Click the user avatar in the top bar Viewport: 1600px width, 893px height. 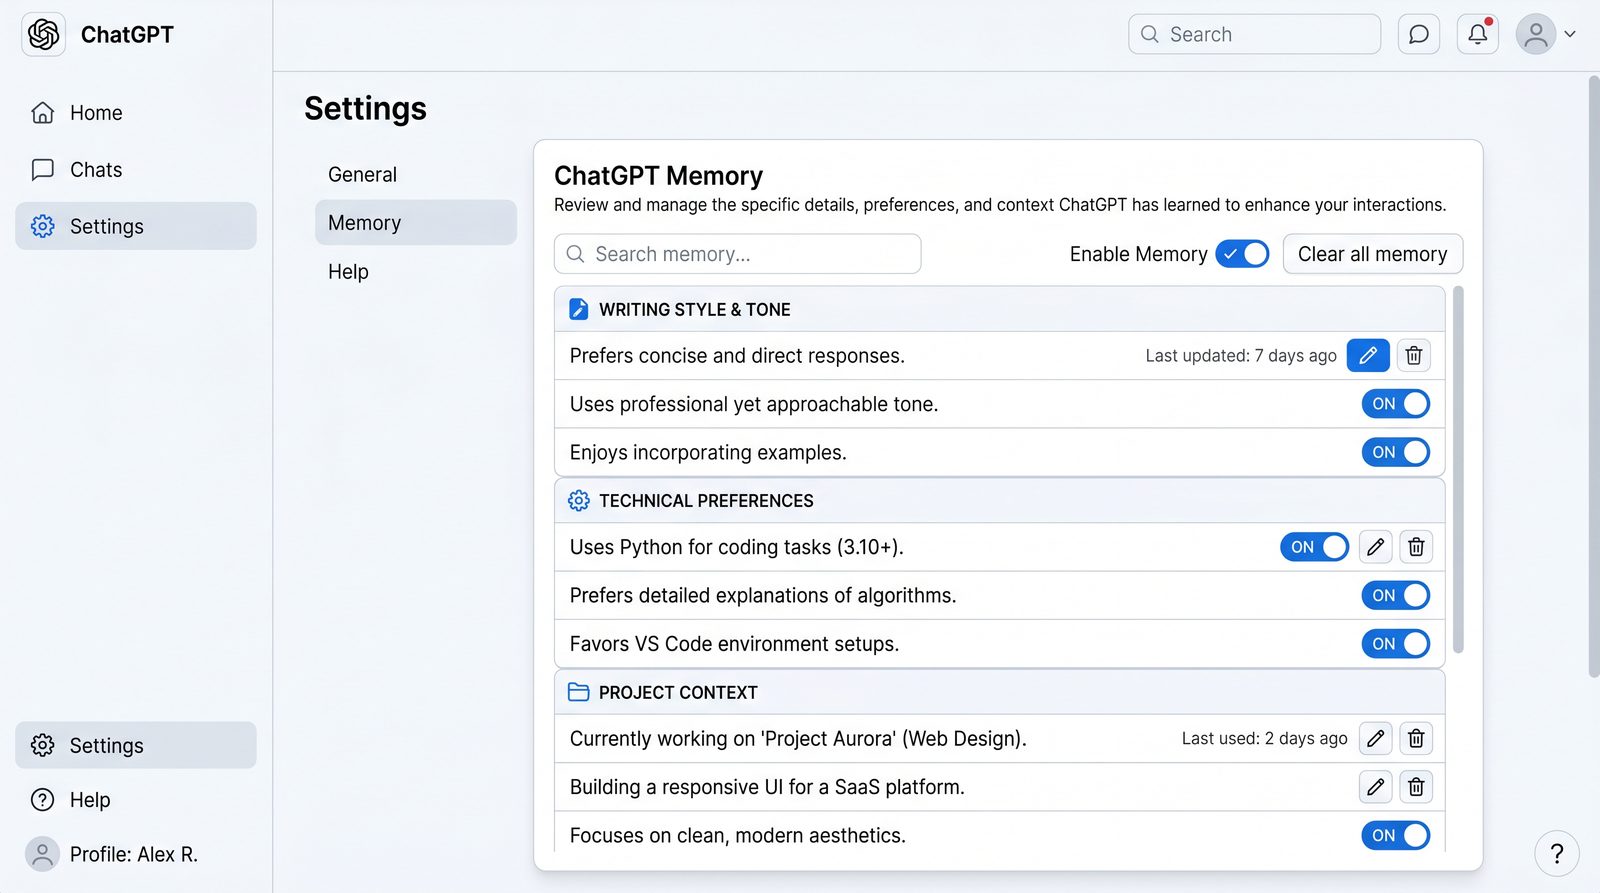1535,34
